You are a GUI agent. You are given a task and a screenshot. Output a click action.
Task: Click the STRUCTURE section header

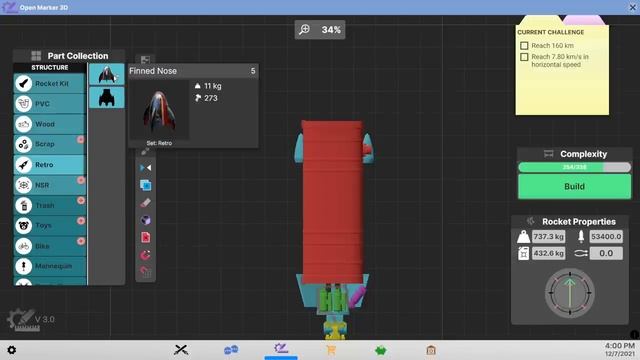[x=50, y=67]
